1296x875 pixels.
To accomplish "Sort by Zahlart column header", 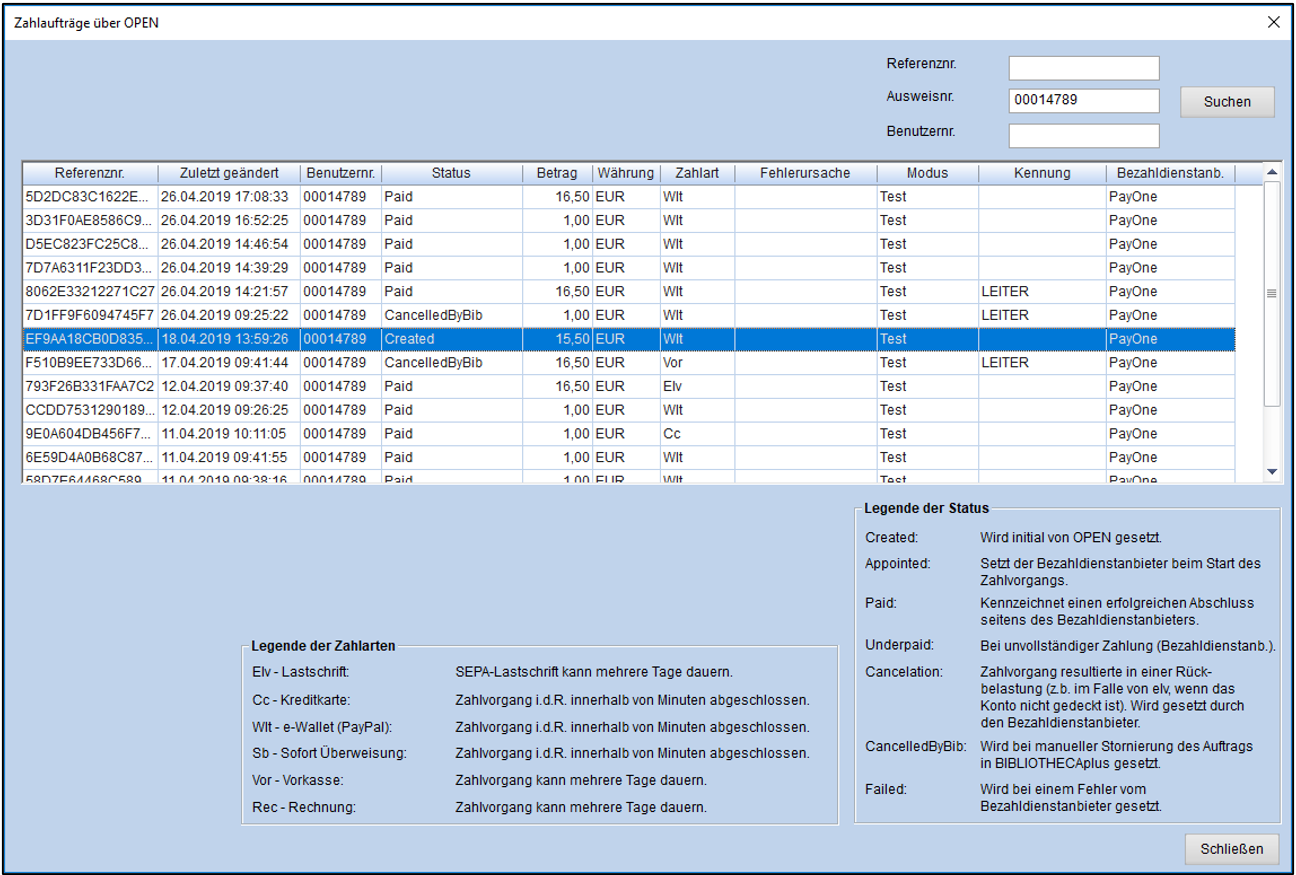I will point(697,173).
